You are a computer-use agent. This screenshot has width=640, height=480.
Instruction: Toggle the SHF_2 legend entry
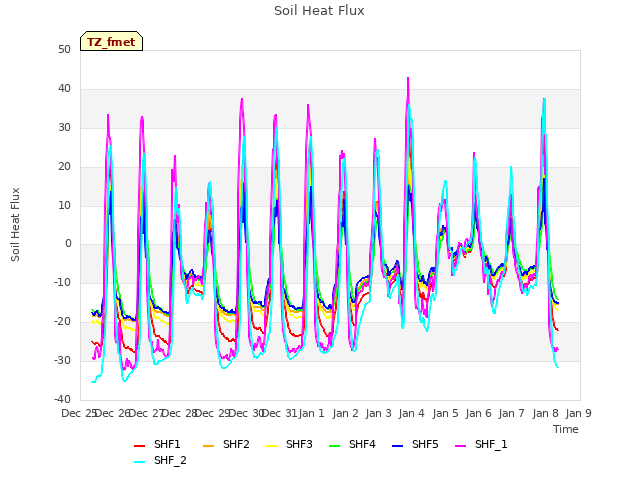tap(160, 460)
